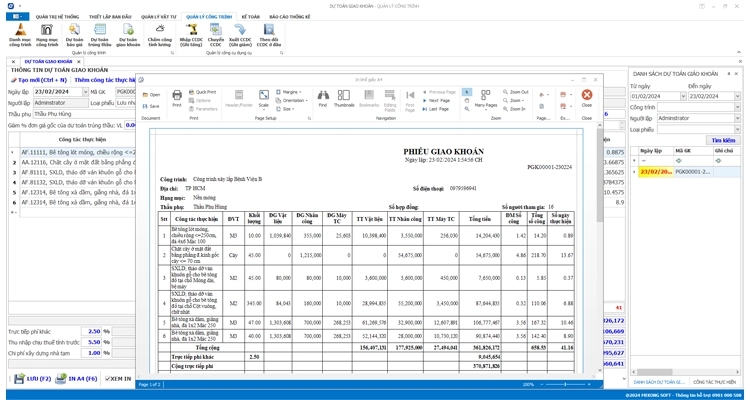
Task: Open Danh mục công trình icon
Action: coord(20,35)
